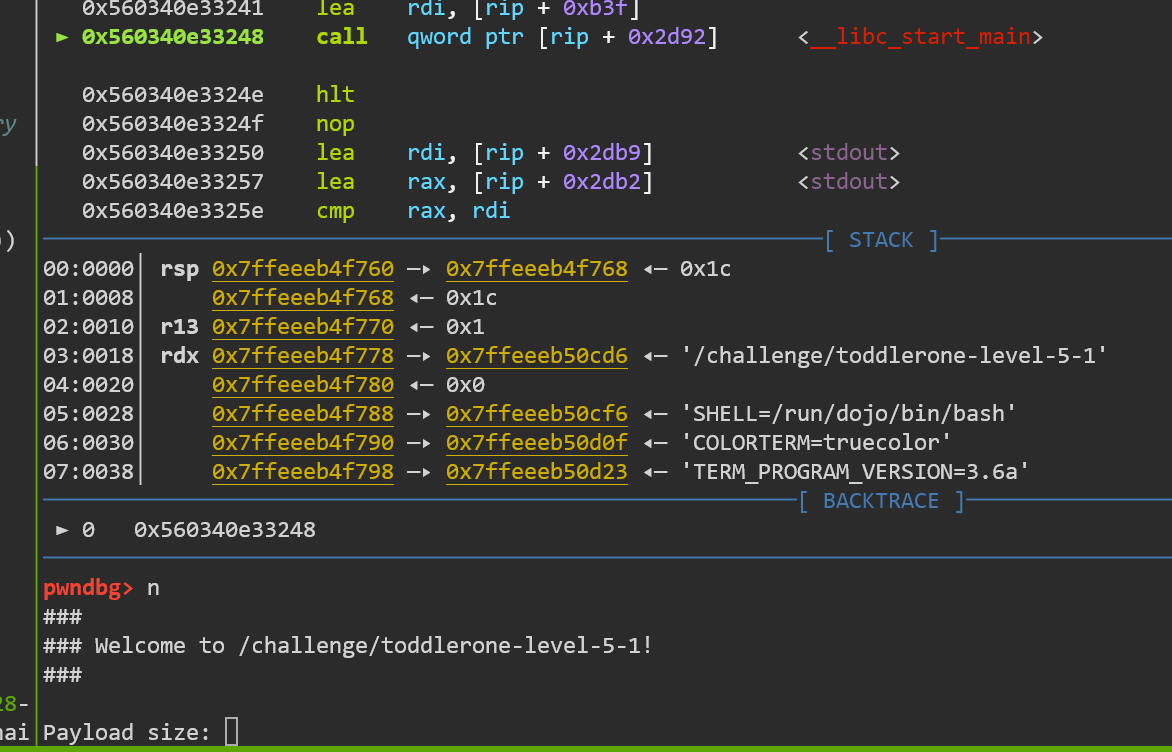Screen dimensions: 1172x752
Task: Click the Welcome to /challenge/toddlerone-level-5-1! line
Action: [x=348, y=646]
